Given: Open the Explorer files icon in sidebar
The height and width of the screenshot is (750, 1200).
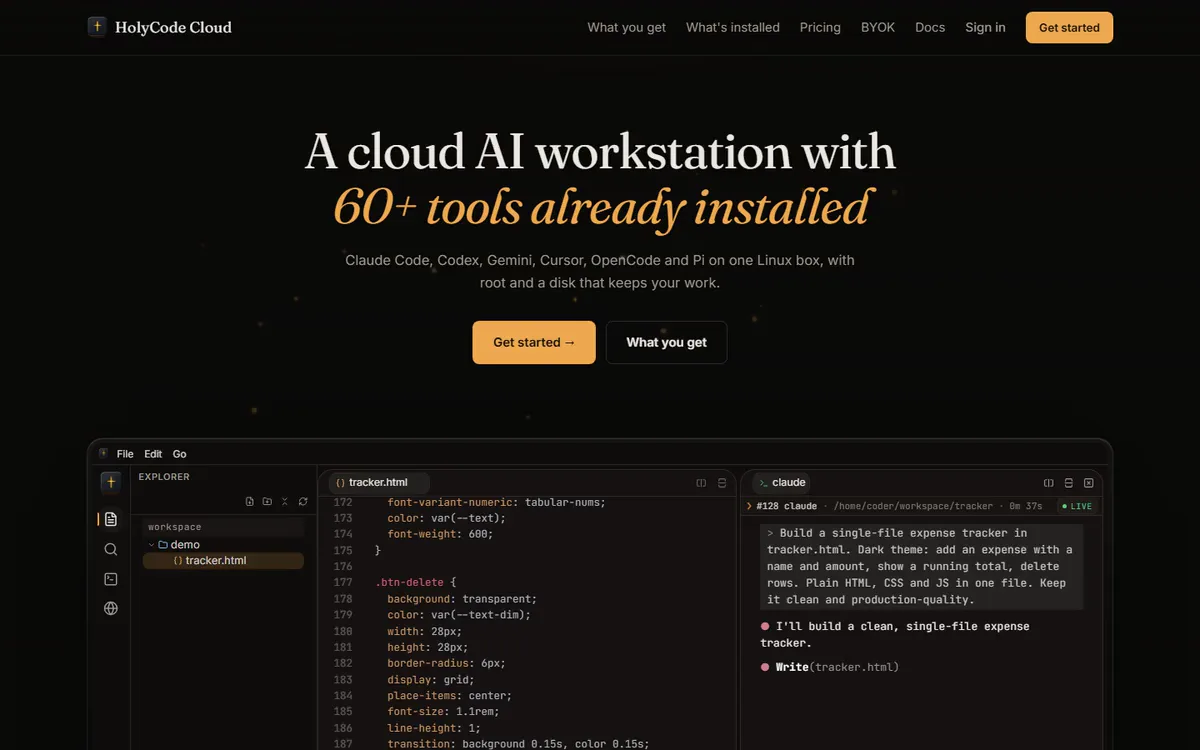Looking at the screenshot, I should (x=111, y=519).
